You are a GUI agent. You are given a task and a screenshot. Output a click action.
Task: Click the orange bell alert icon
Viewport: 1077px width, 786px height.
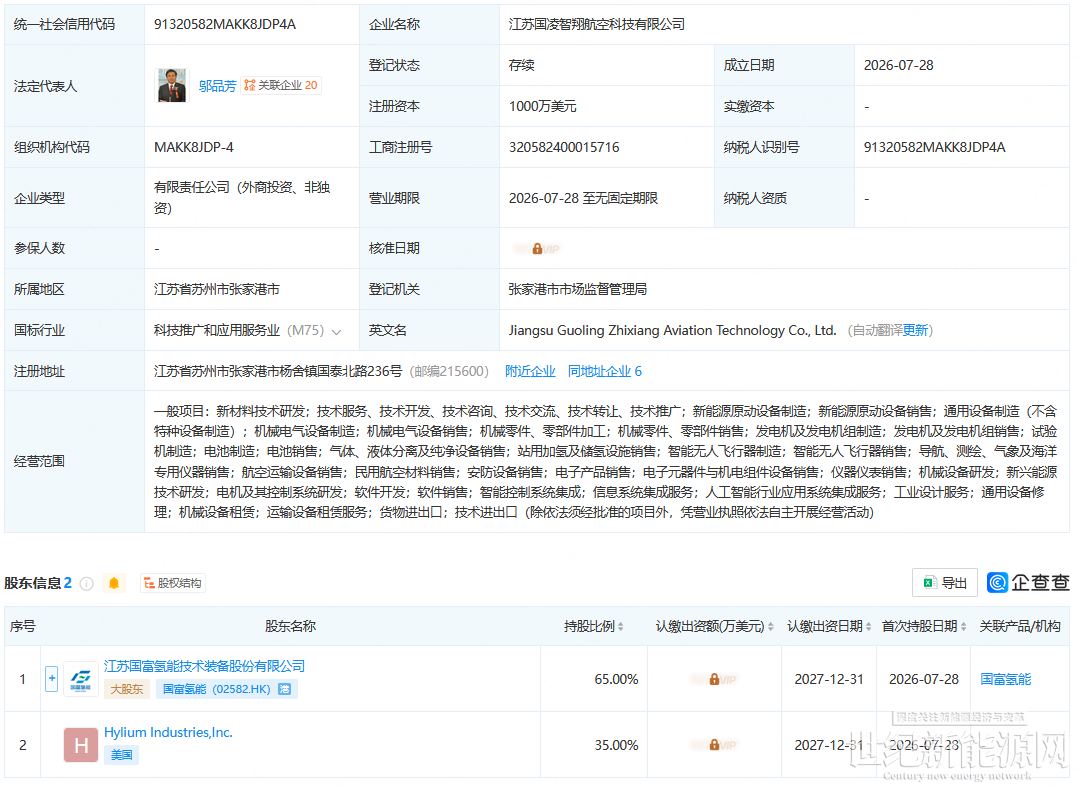[114, 583]
